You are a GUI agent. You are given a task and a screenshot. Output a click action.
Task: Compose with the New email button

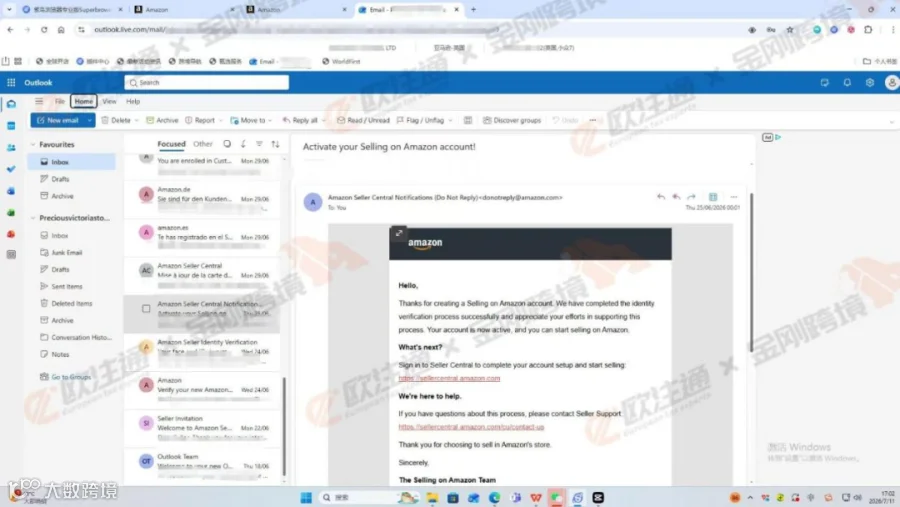58,121
